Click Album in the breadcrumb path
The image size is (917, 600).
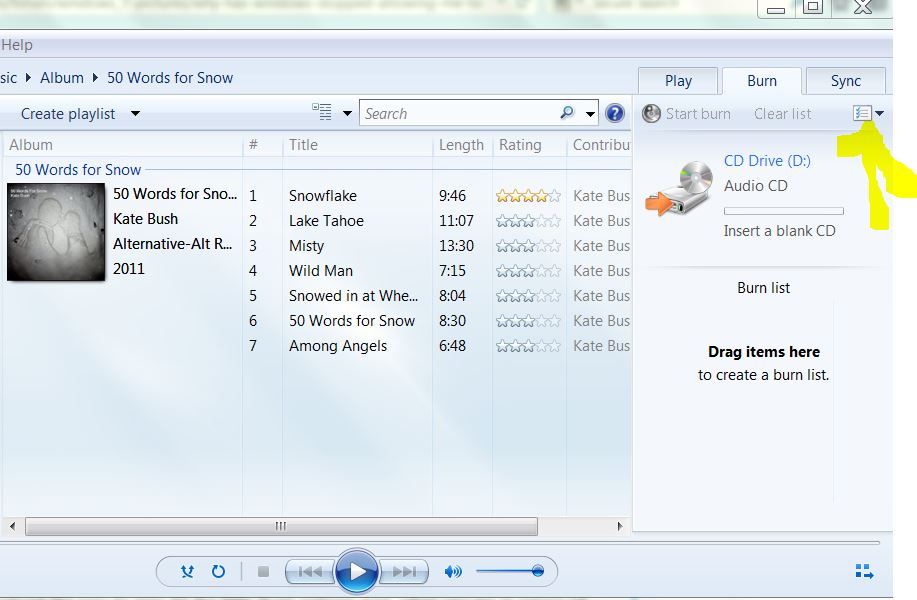pyautogui.click(x=62, y=78)
